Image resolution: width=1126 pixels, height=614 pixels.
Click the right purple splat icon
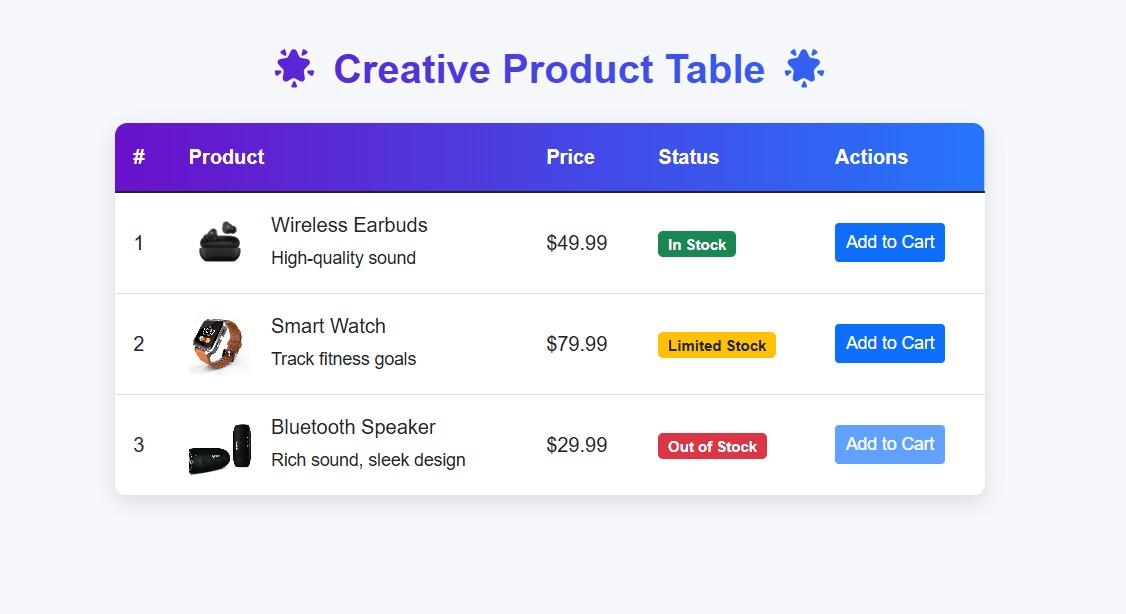click(x=804, y=68)
